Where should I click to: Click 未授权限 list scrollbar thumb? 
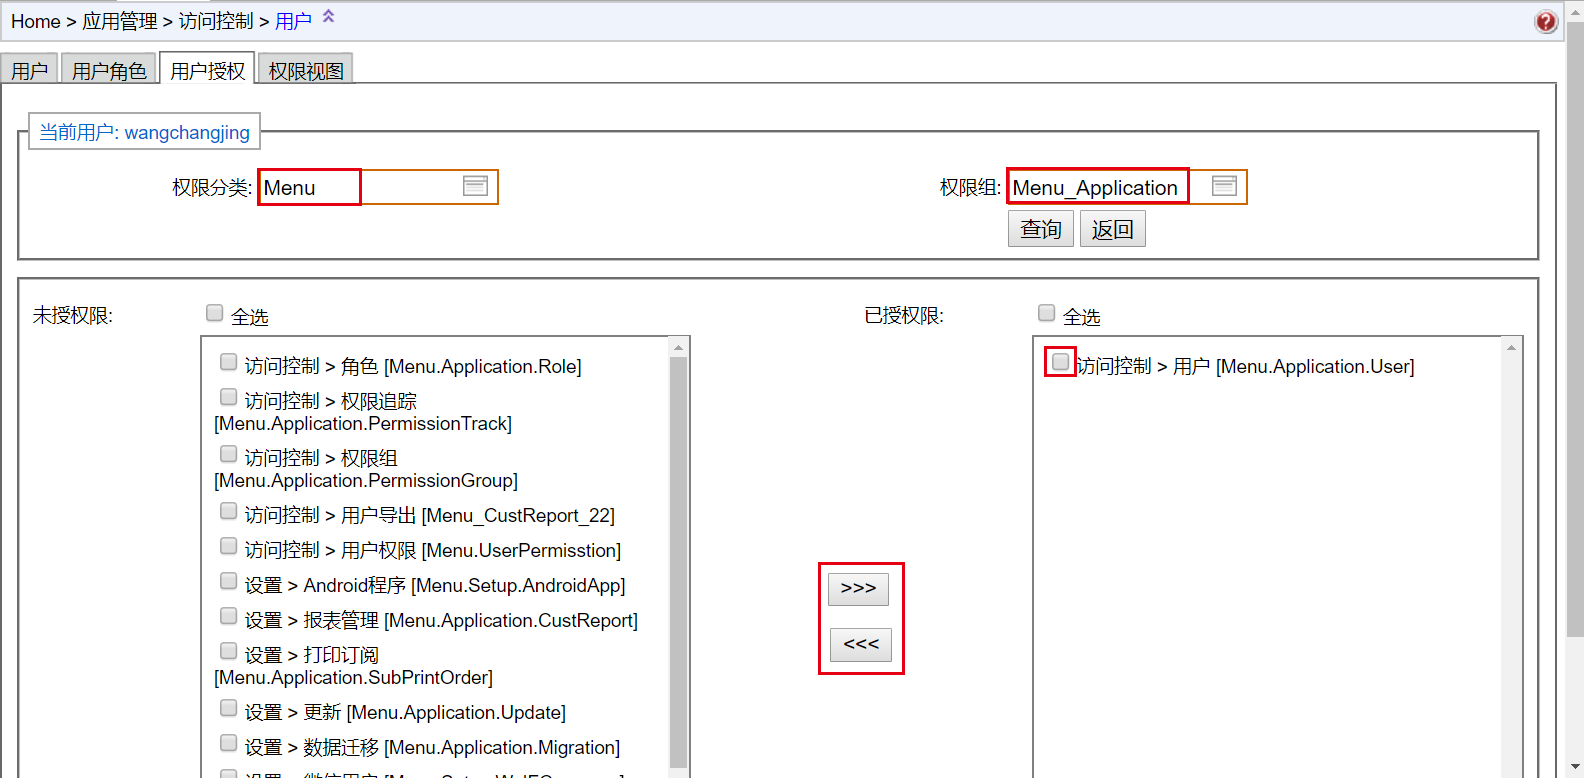(x=678, y=563)
